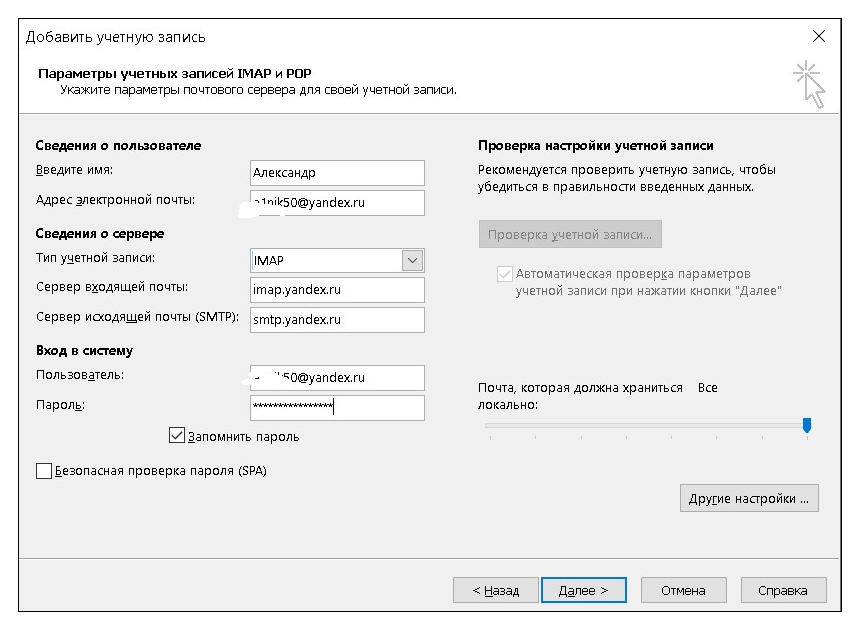Click Проверка учетной записи button
The image size is (860, 630).
point(570,235)
